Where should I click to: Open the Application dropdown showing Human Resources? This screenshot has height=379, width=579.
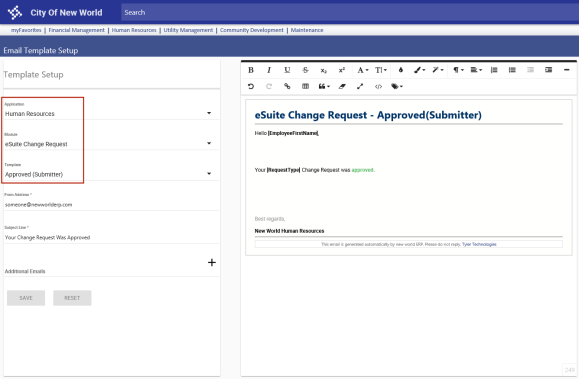[x=111, y=113]
